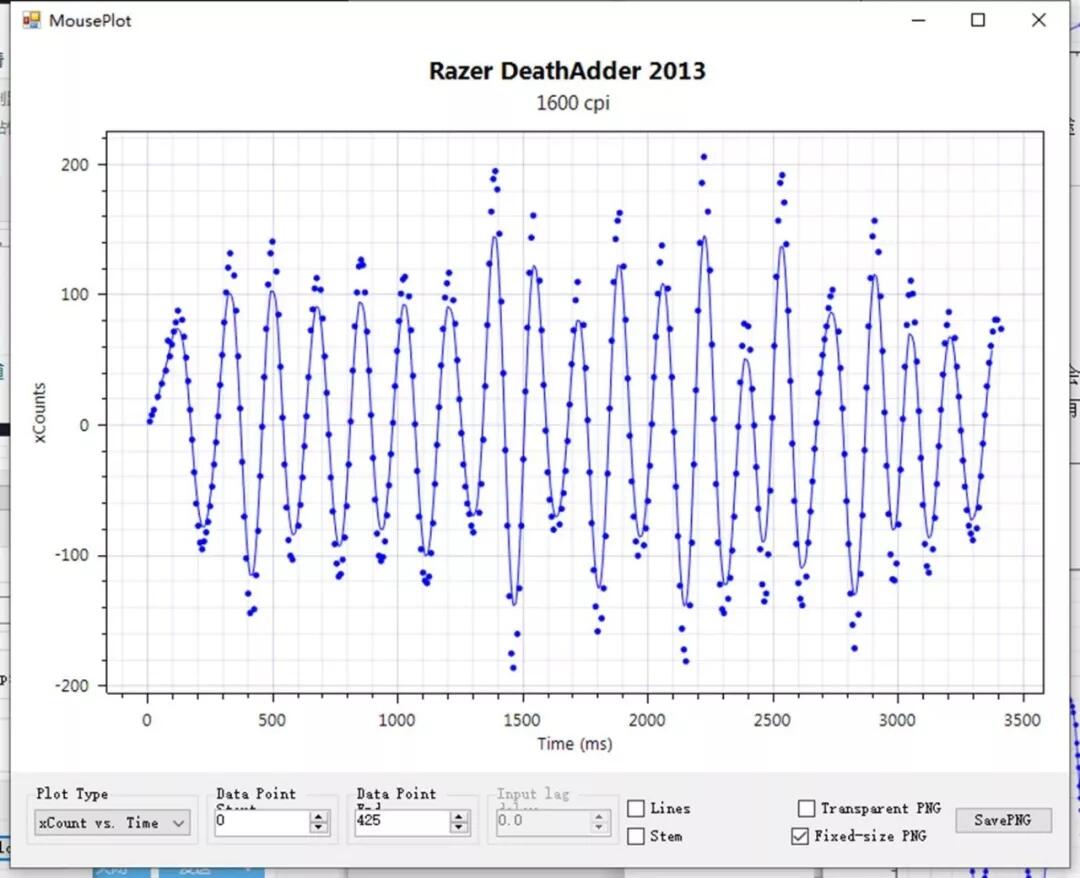
Task: Close the MousePlot window
Action: pos(1039,20)
